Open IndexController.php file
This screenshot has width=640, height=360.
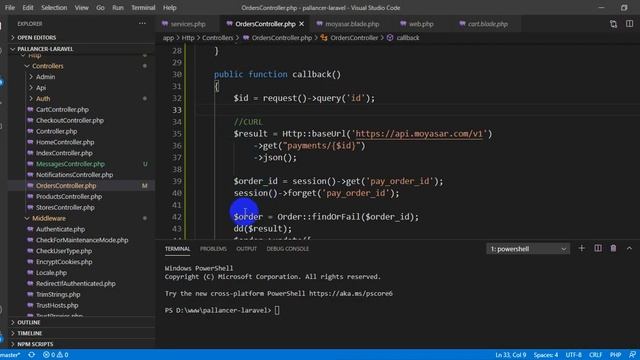[x=64, y=153]
